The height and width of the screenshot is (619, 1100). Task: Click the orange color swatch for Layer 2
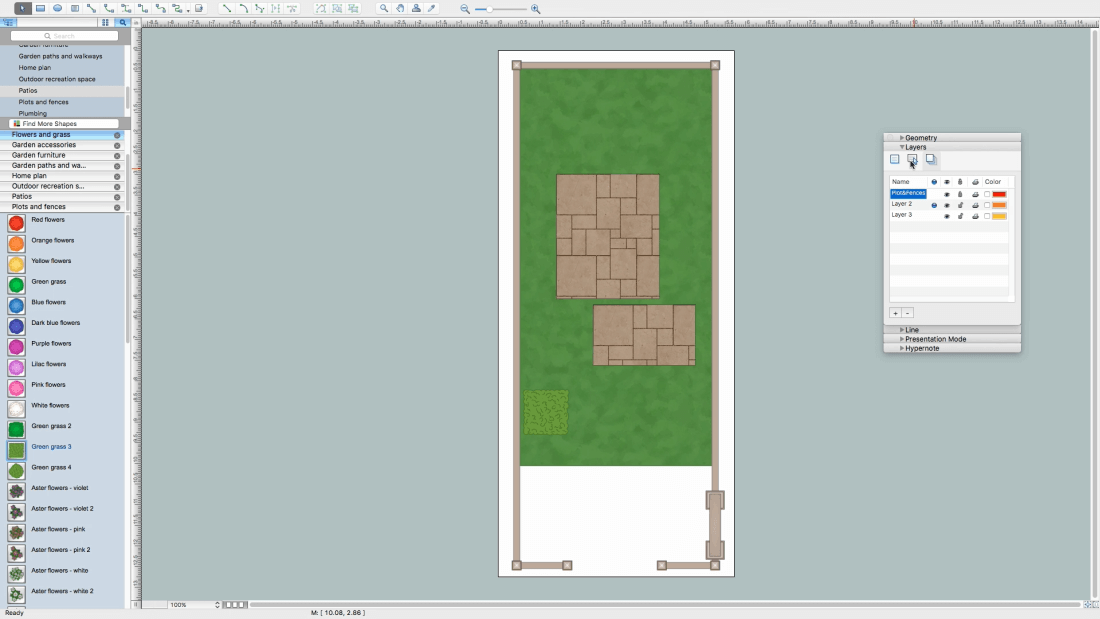tap(999, 205)
